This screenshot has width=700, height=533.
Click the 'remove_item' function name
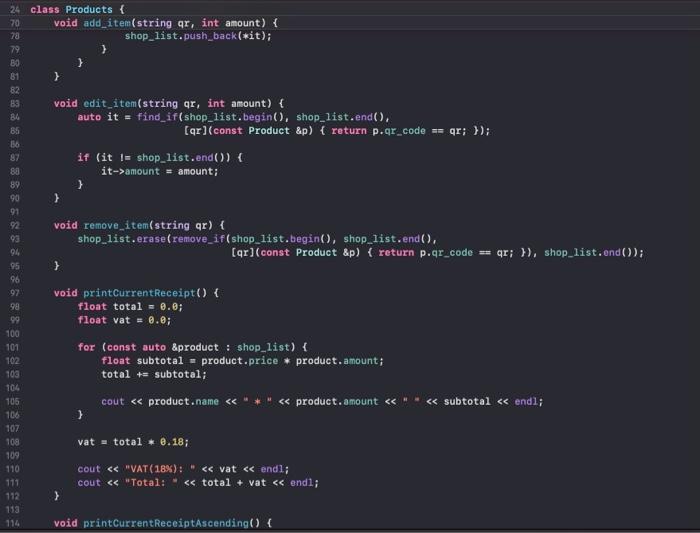coord(116,225)
